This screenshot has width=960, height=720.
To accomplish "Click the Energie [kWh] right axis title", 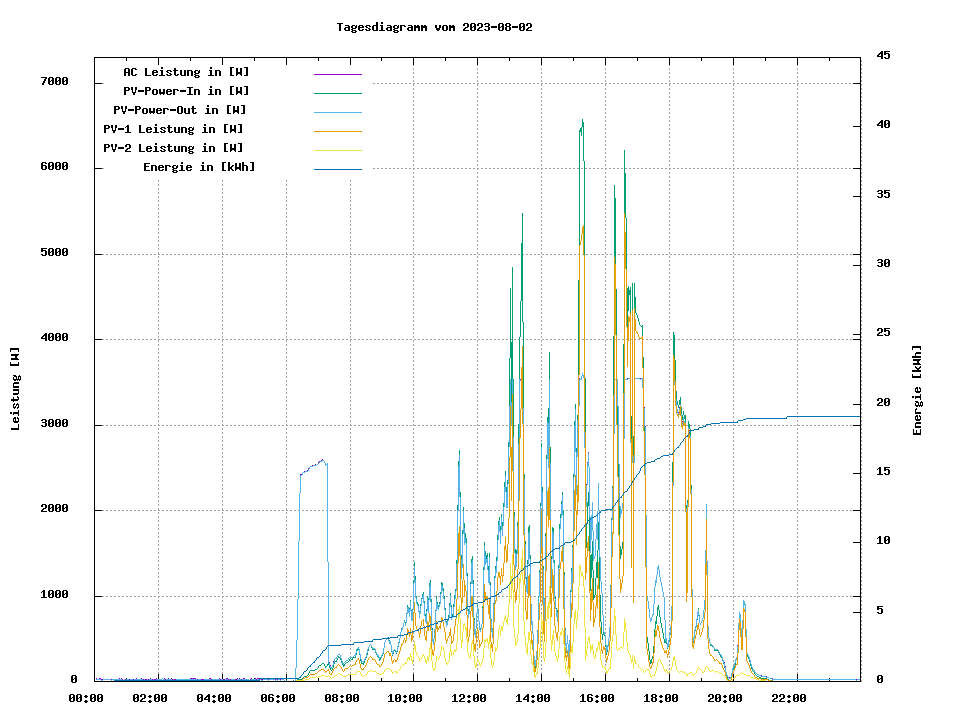I will [x=917, y=390].
